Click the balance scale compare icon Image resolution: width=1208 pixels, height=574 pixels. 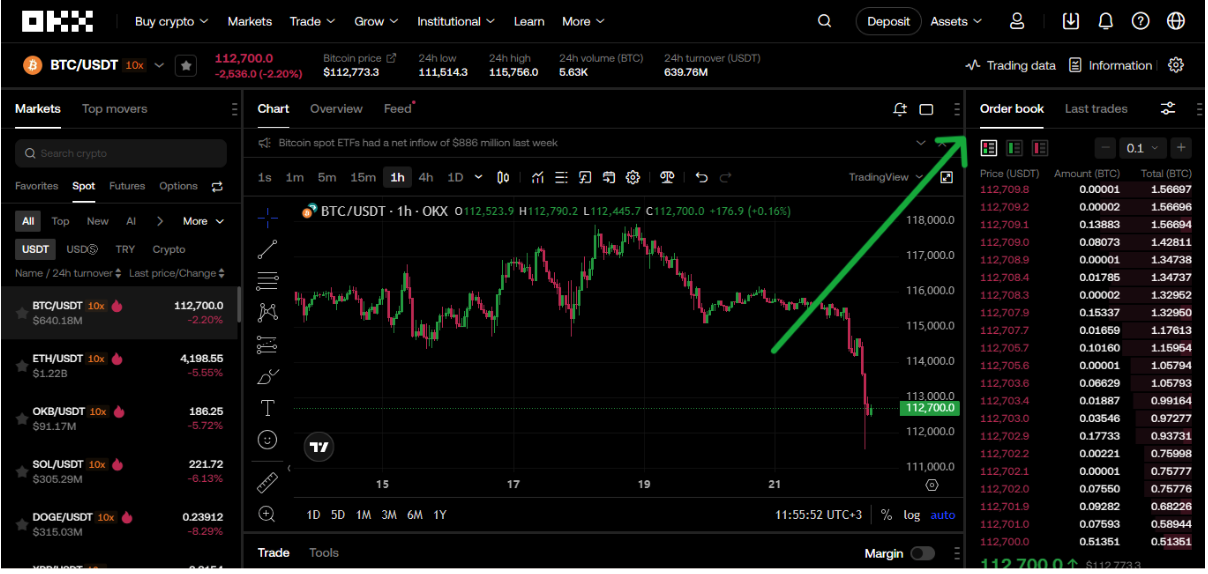point(667,177)
